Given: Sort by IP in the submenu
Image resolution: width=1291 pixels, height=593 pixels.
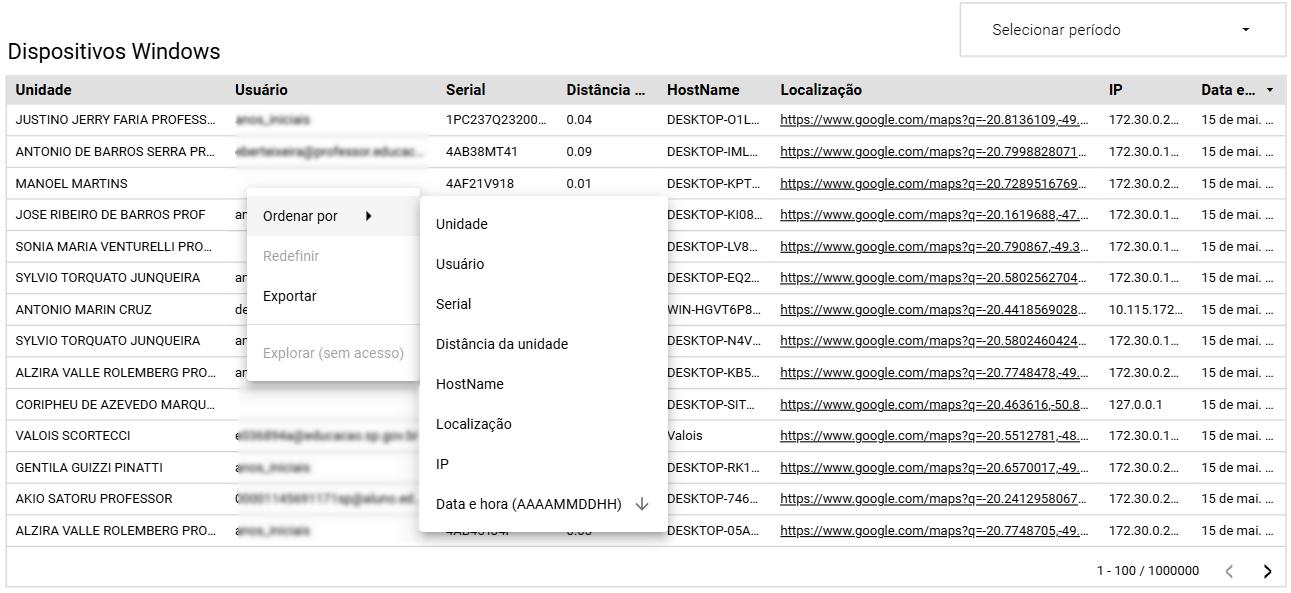Looking at the screenshot, I should 543,464.
